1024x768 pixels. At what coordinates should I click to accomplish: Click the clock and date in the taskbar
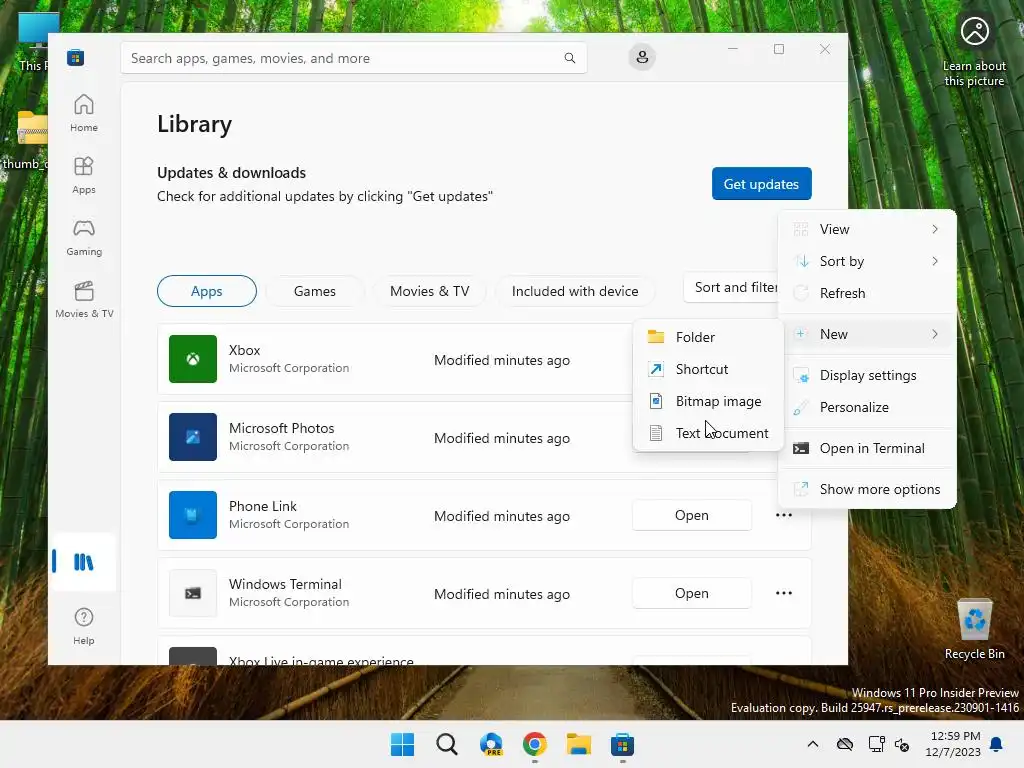point(953,744)
